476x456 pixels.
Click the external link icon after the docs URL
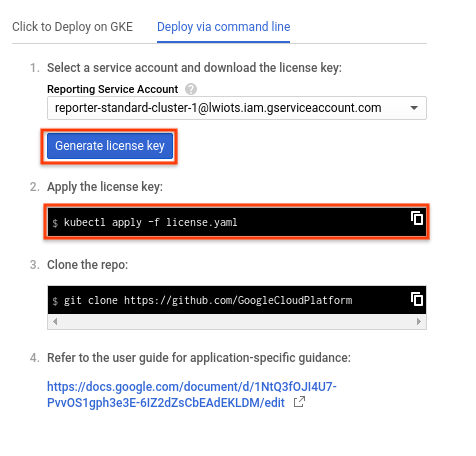[299, 402]
